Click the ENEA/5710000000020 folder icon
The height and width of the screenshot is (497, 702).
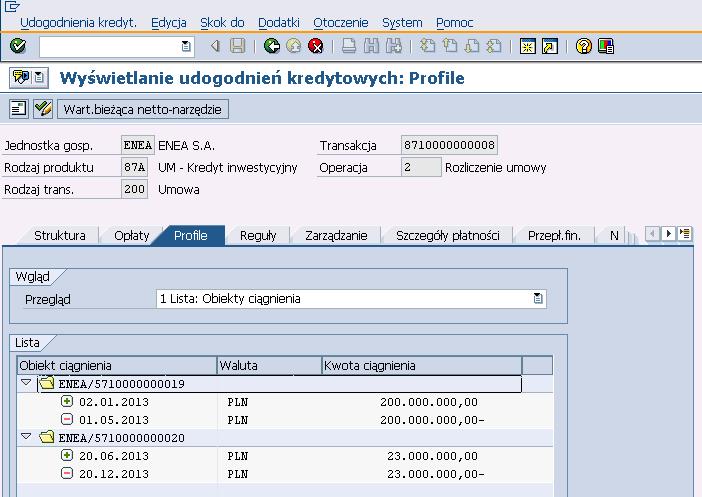(x=46, y=437)
